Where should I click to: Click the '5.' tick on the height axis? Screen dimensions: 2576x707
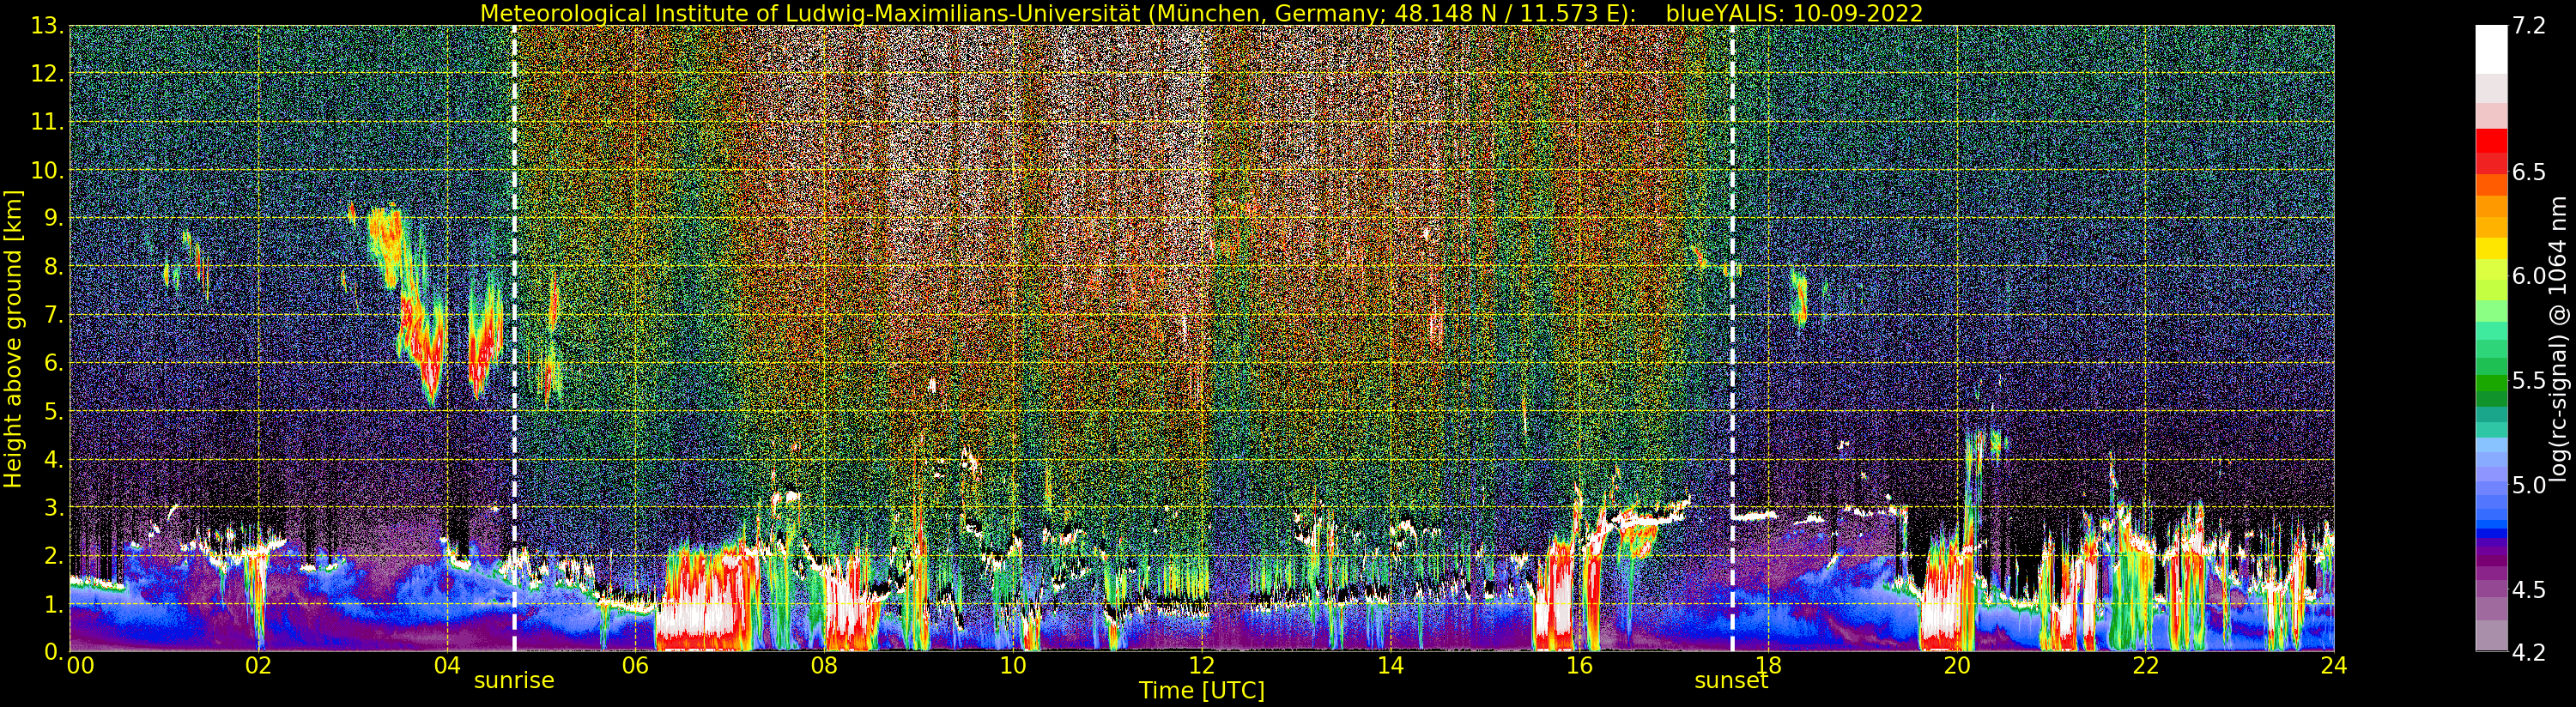54,411
